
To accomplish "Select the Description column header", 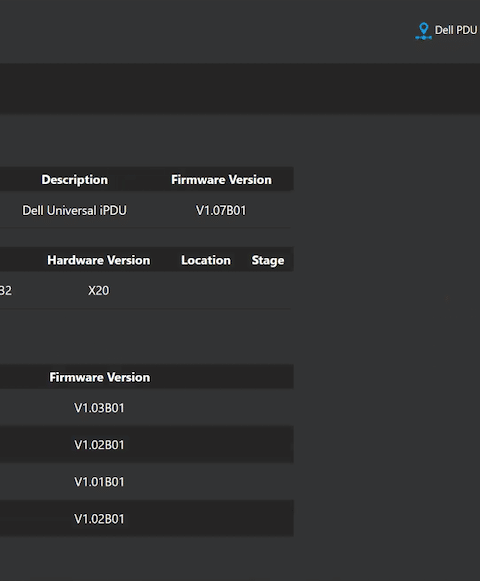I will (75, 180).
